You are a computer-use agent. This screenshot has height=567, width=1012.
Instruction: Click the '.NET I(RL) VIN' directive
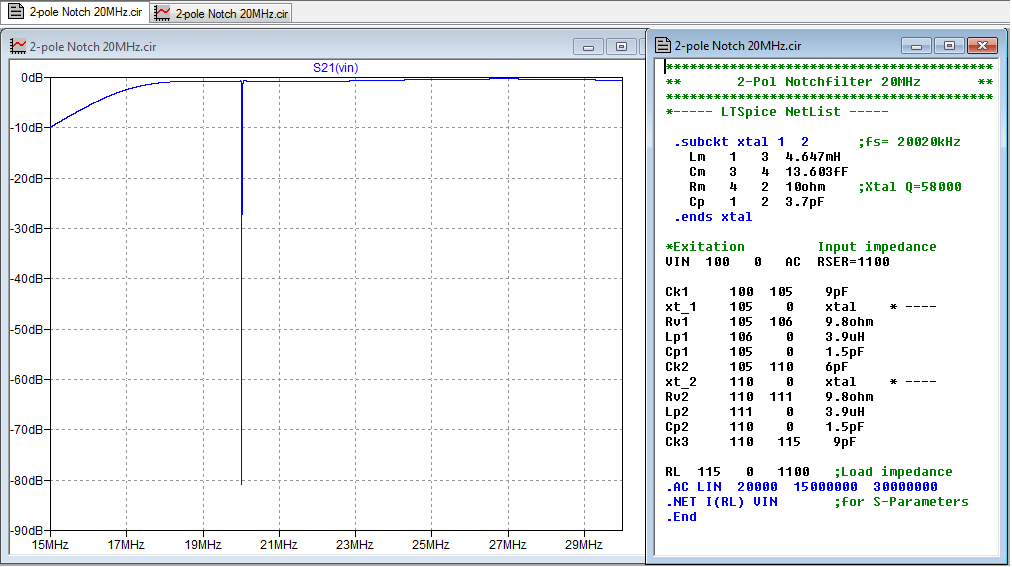pos(722,502)
